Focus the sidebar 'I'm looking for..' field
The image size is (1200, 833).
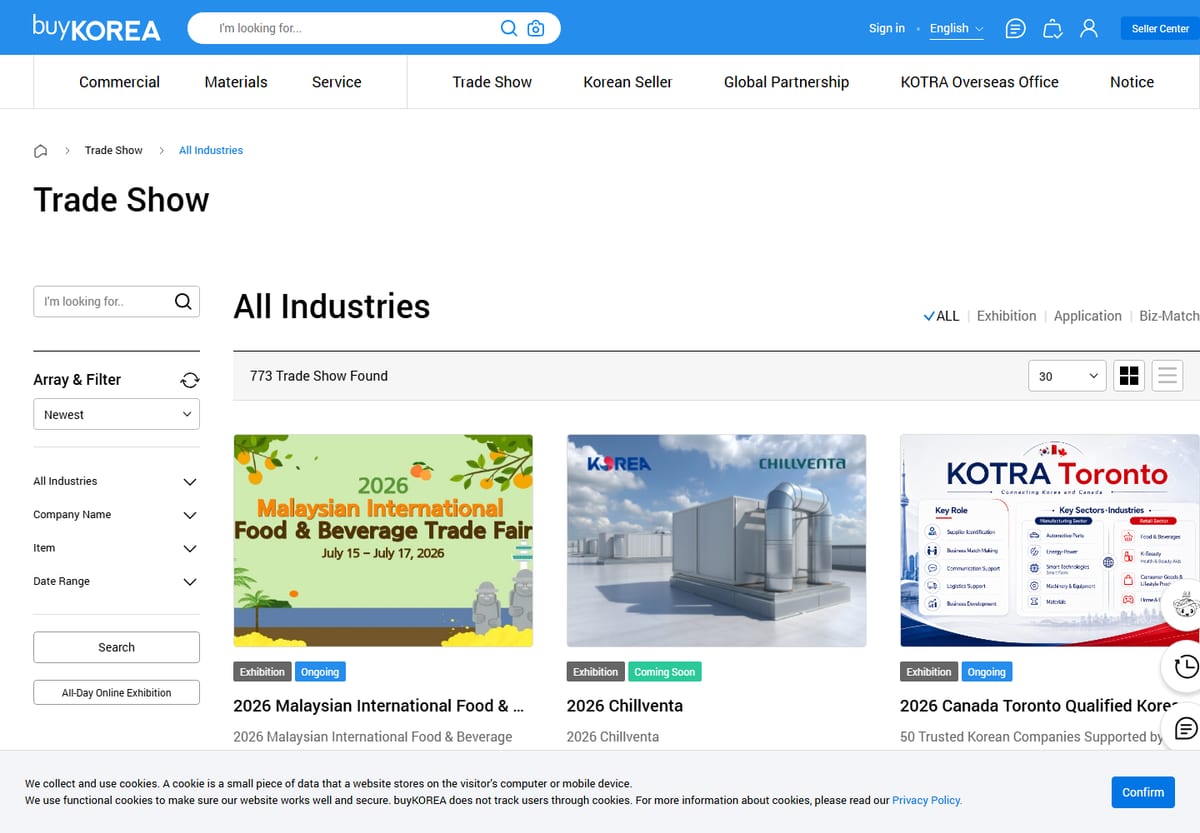[x=103, y=301]
